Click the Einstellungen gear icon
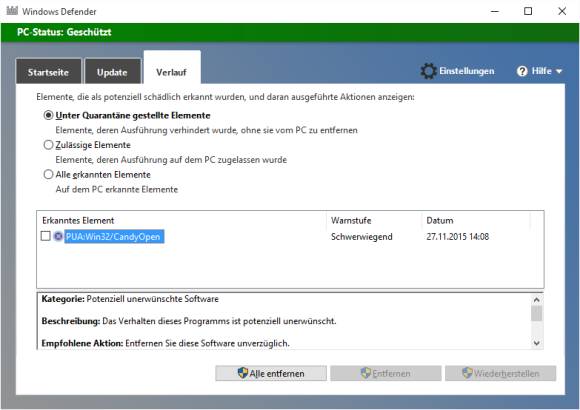Image resolution: width=580 pixels, height=410 pixels. coord(428,71)
